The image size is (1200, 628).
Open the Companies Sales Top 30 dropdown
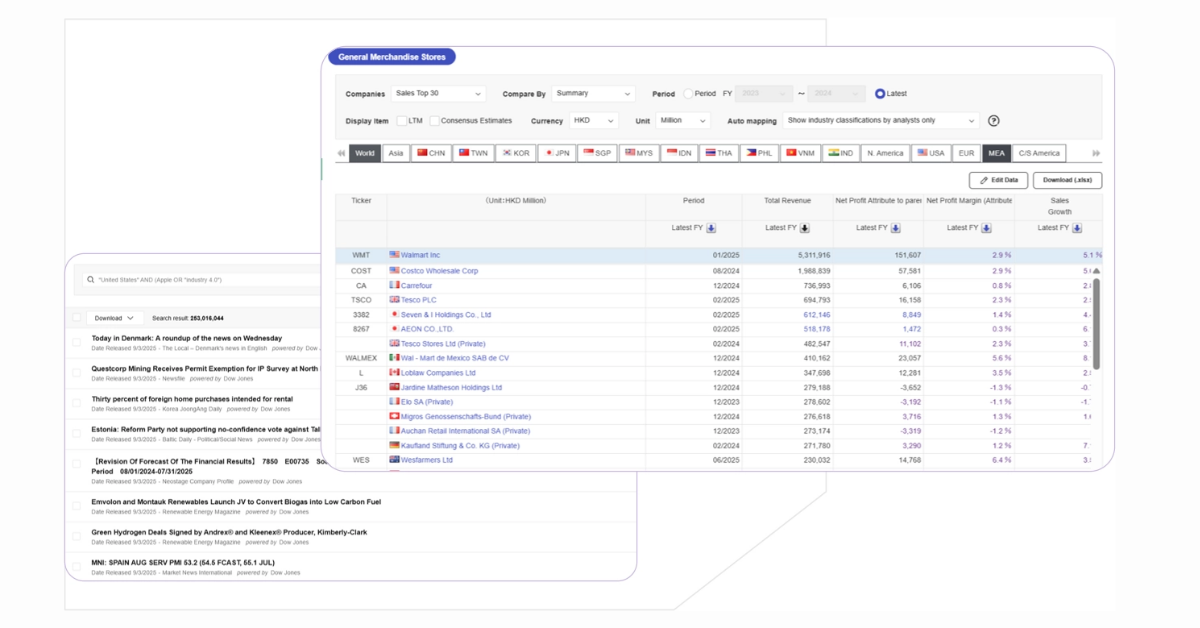point(438,93)
